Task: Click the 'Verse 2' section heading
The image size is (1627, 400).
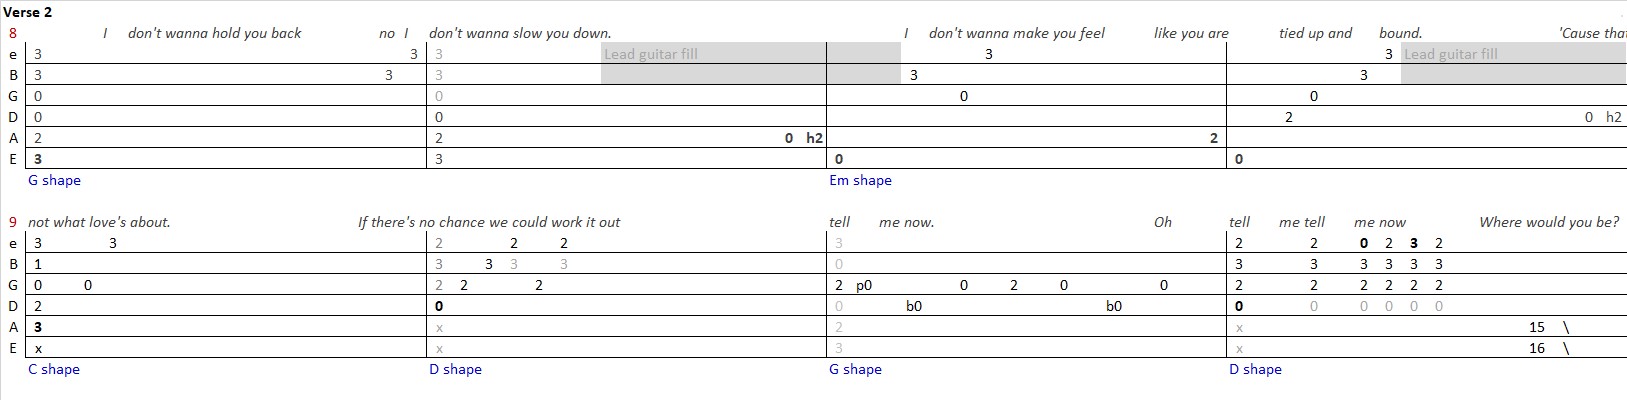Action: click(28, 12)
